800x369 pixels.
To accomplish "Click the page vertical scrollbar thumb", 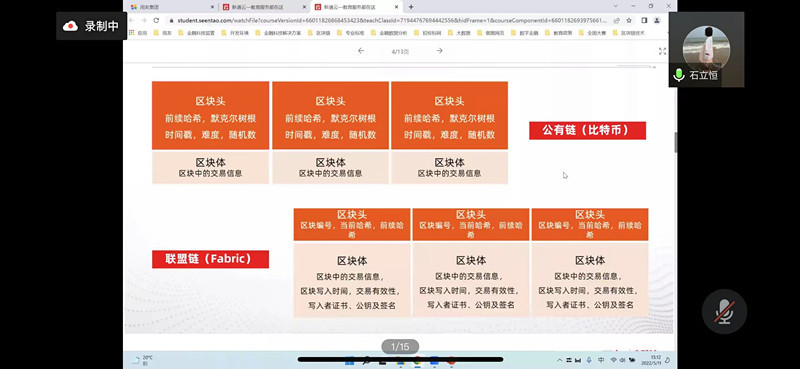I will [x=676, y=142].
